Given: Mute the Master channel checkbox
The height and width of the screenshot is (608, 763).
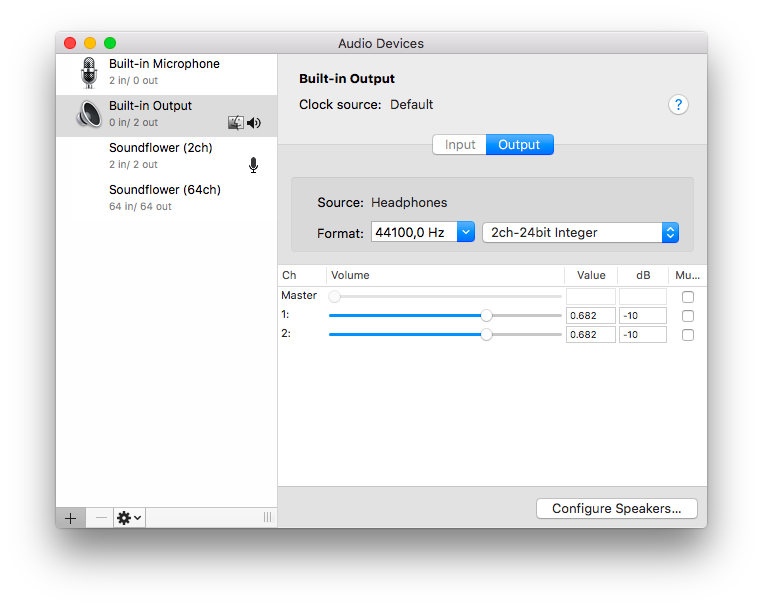Looking at the screenshot, I should [x=687, y=297].
